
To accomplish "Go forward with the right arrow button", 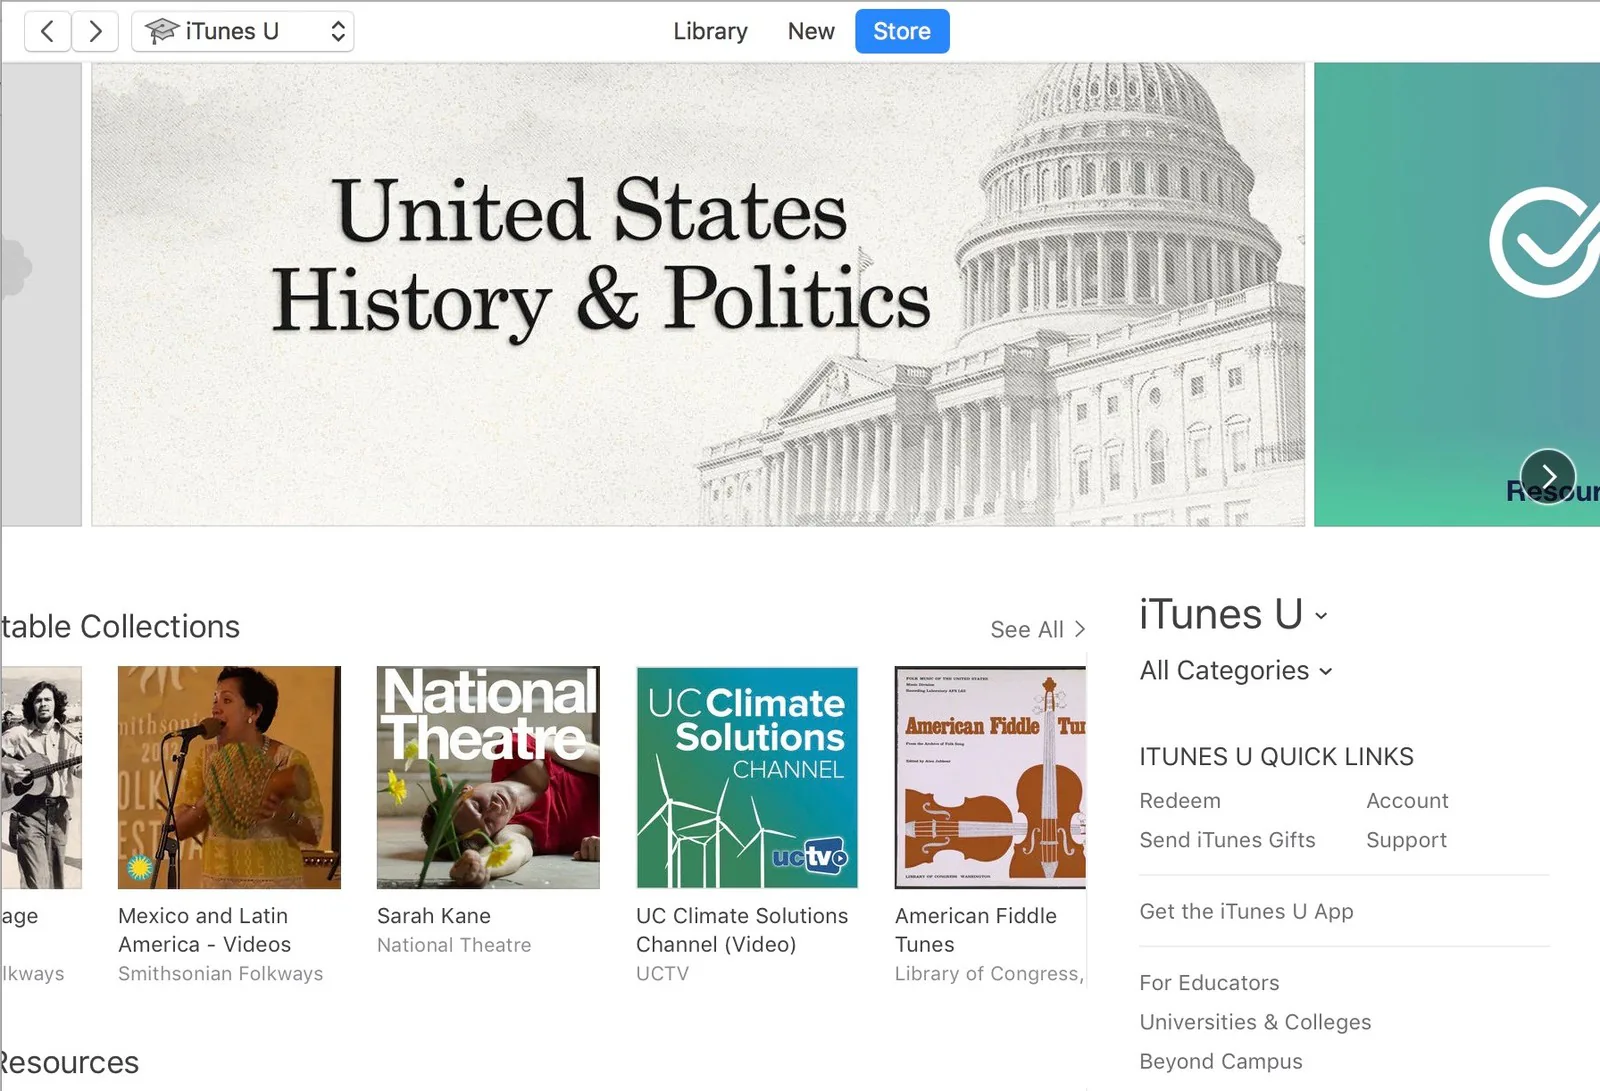I will [x=95, y=32].
